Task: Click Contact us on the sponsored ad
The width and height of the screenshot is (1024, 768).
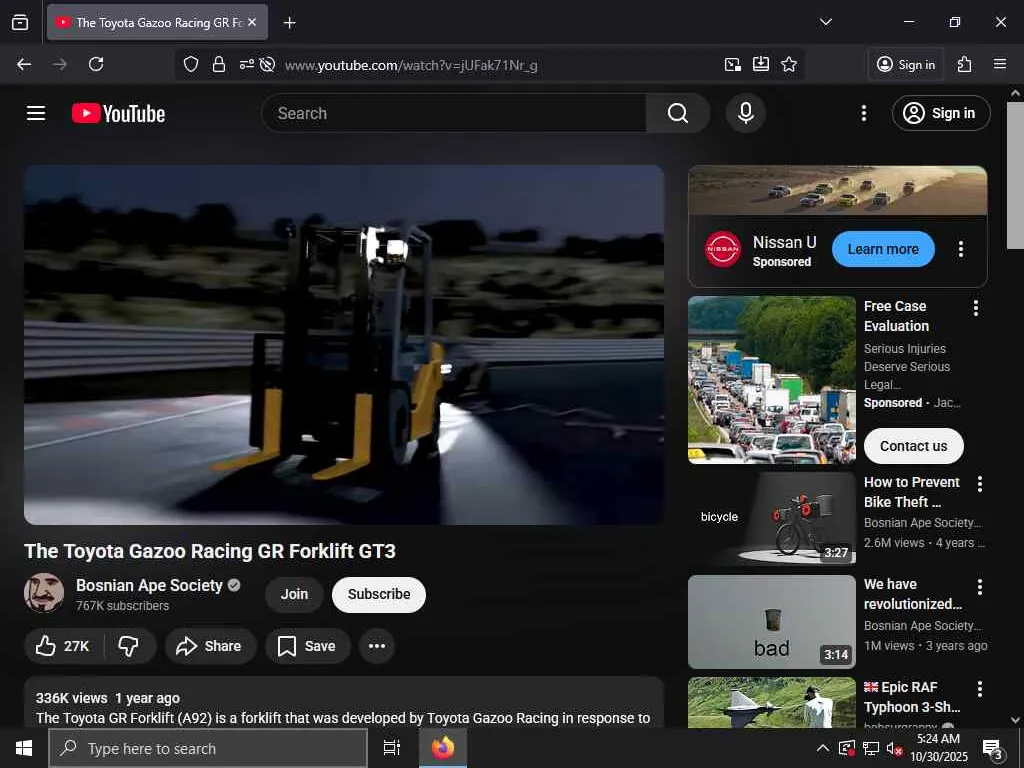Action: click(913, 446)
